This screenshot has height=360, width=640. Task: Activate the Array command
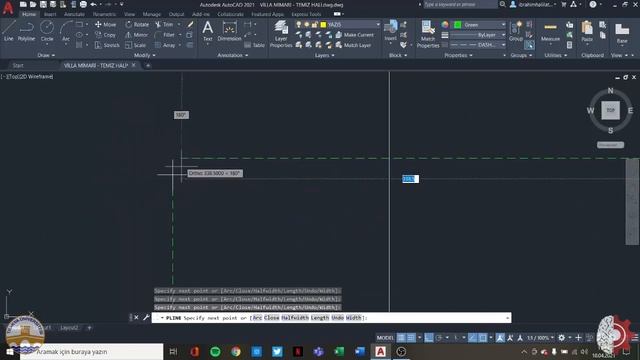tap(165, 45)
